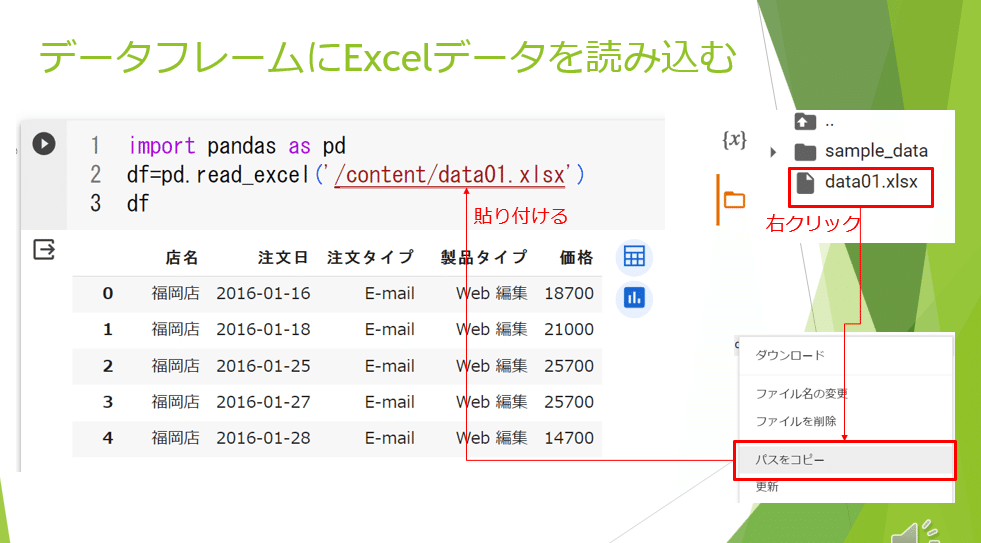981x543 pixels.
Task: Click the 価格 column header
Action: click(x=577, y=257)
